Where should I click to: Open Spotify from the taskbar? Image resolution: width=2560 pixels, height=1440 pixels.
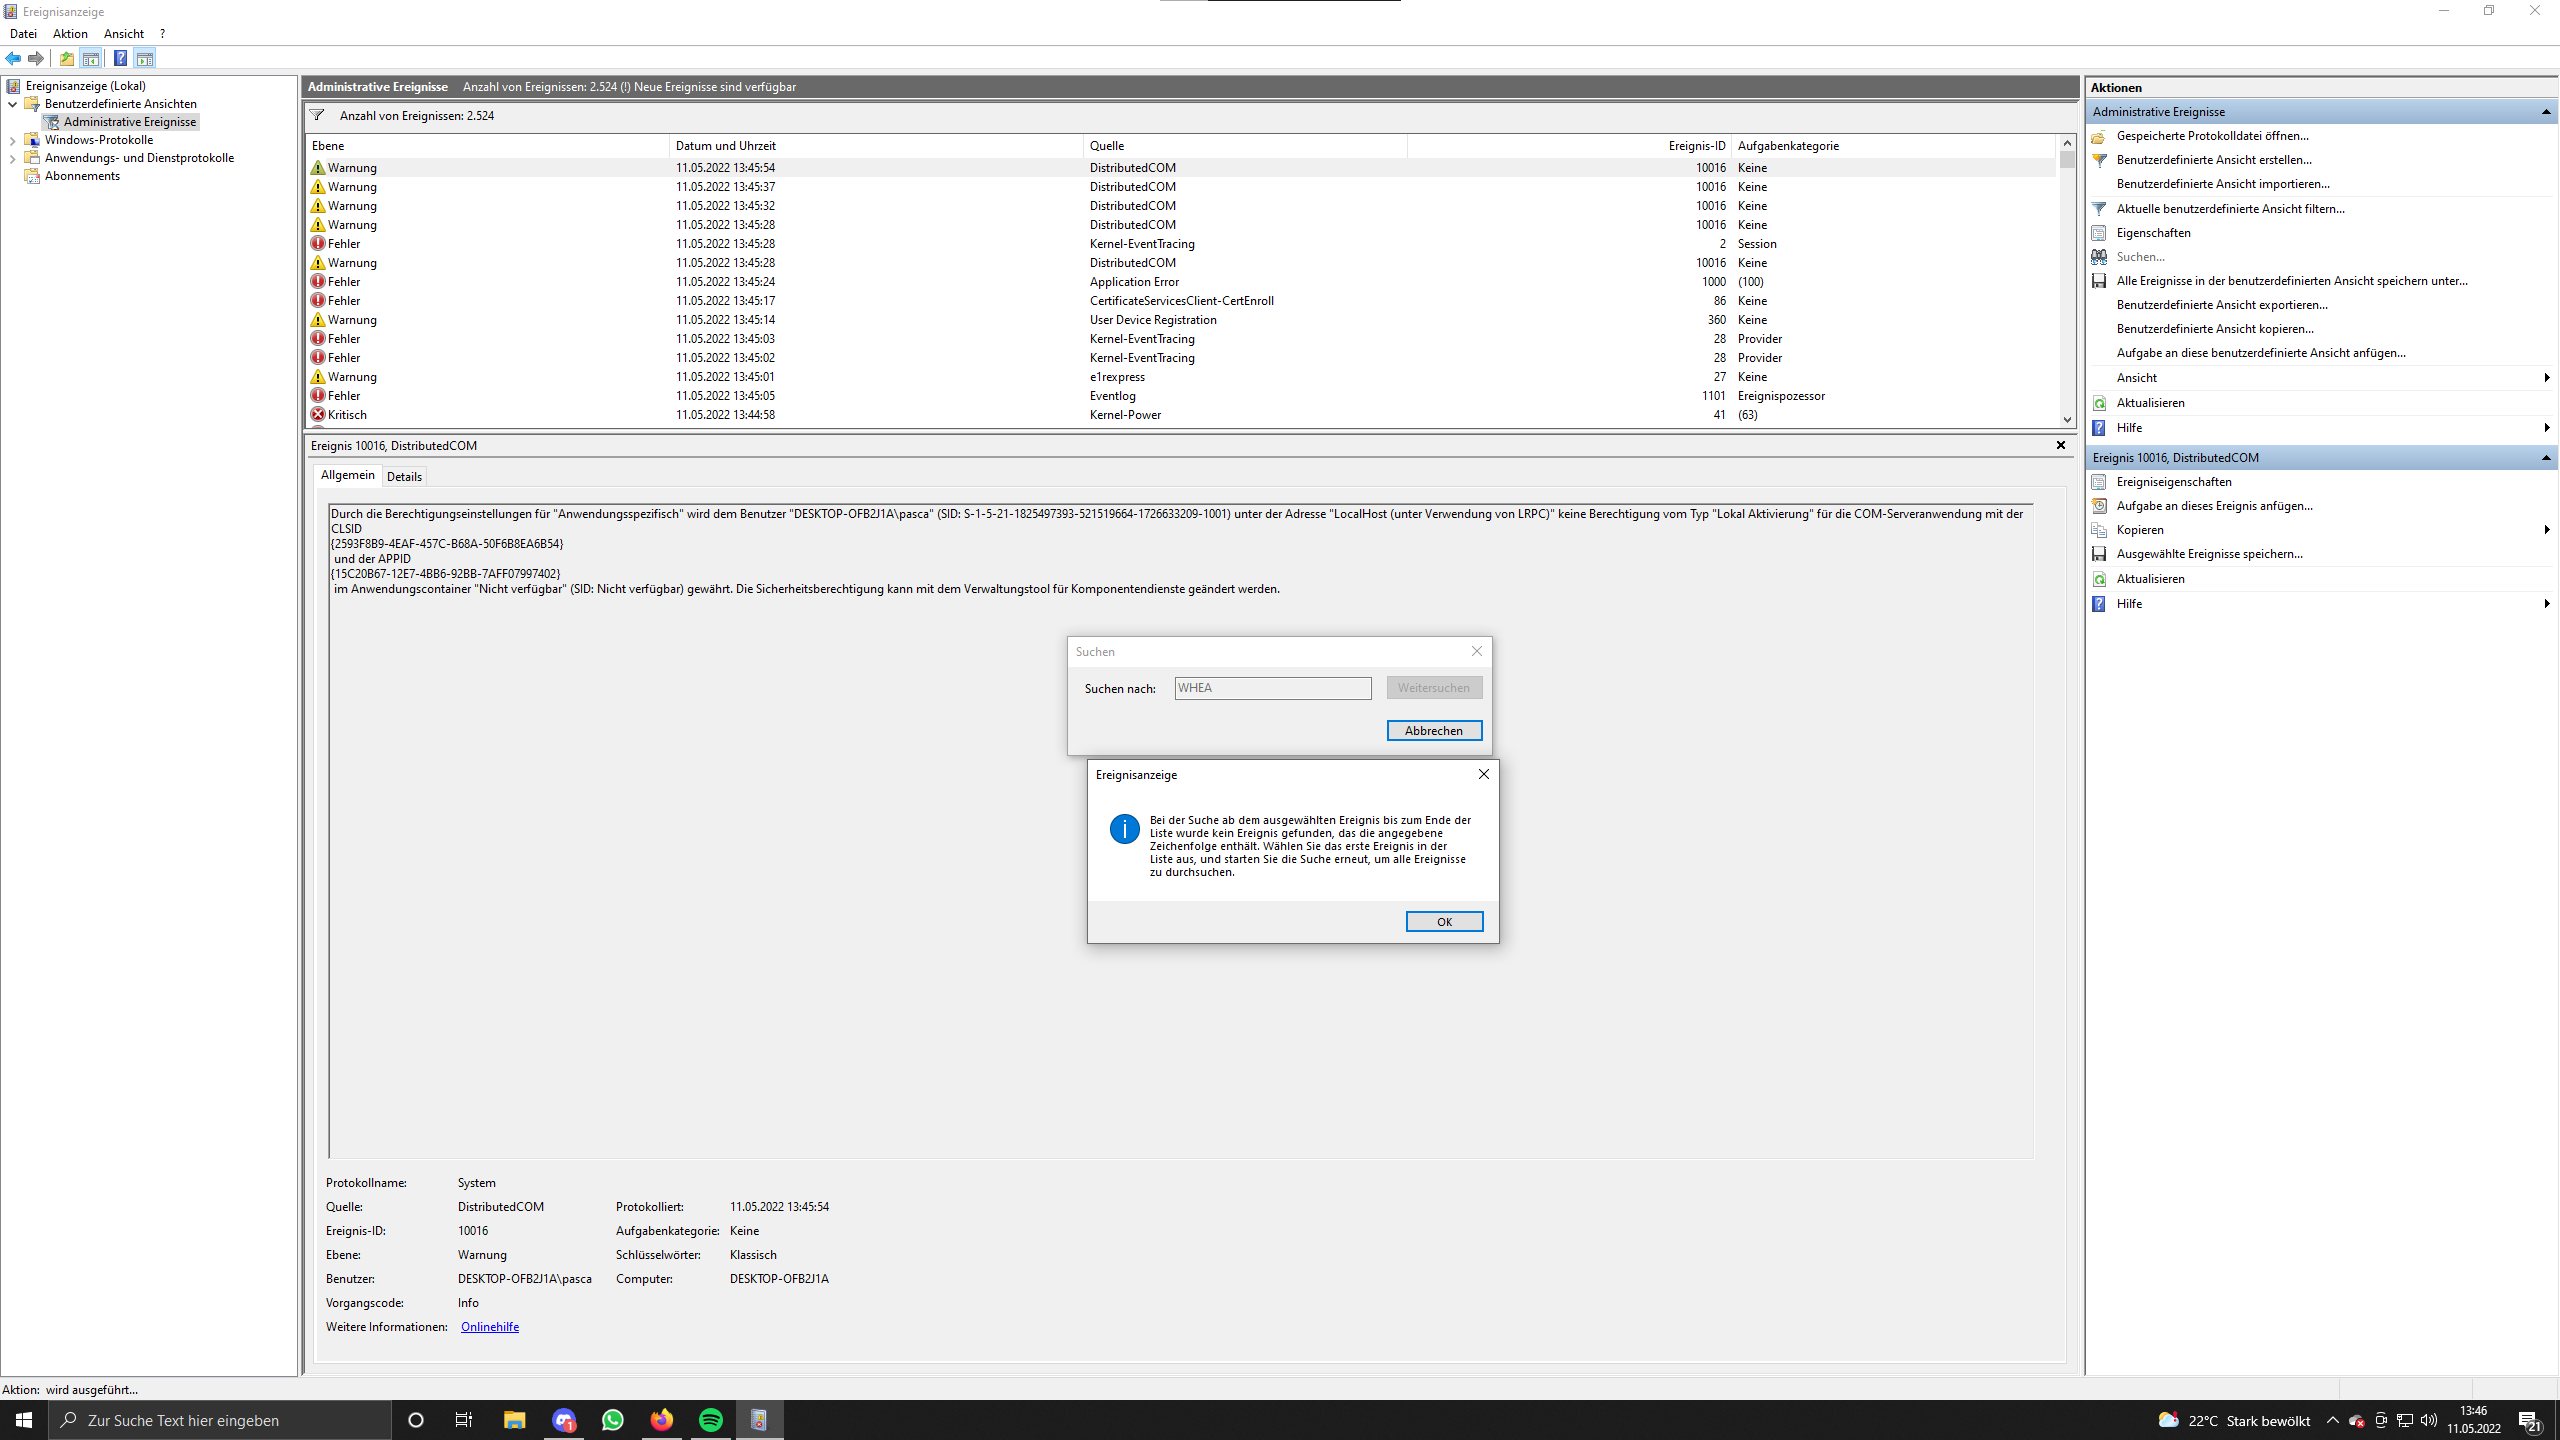[711, 1420]
